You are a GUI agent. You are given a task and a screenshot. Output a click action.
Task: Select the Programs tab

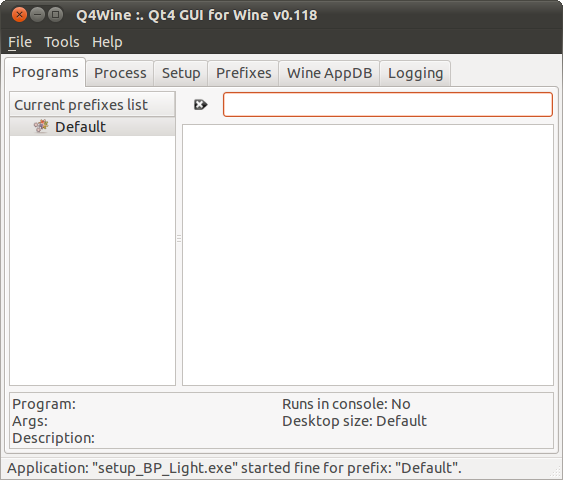[45, 72]
